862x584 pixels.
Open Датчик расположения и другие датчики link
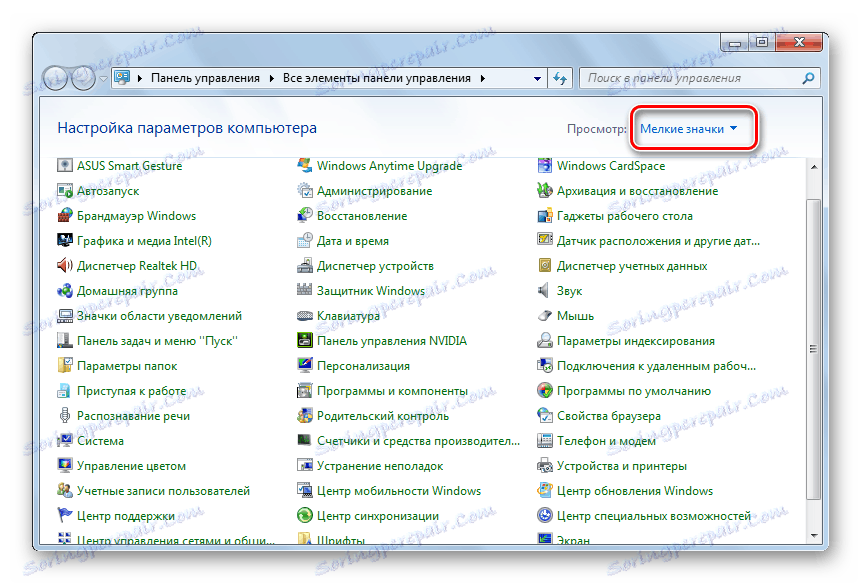pos(658,241)
